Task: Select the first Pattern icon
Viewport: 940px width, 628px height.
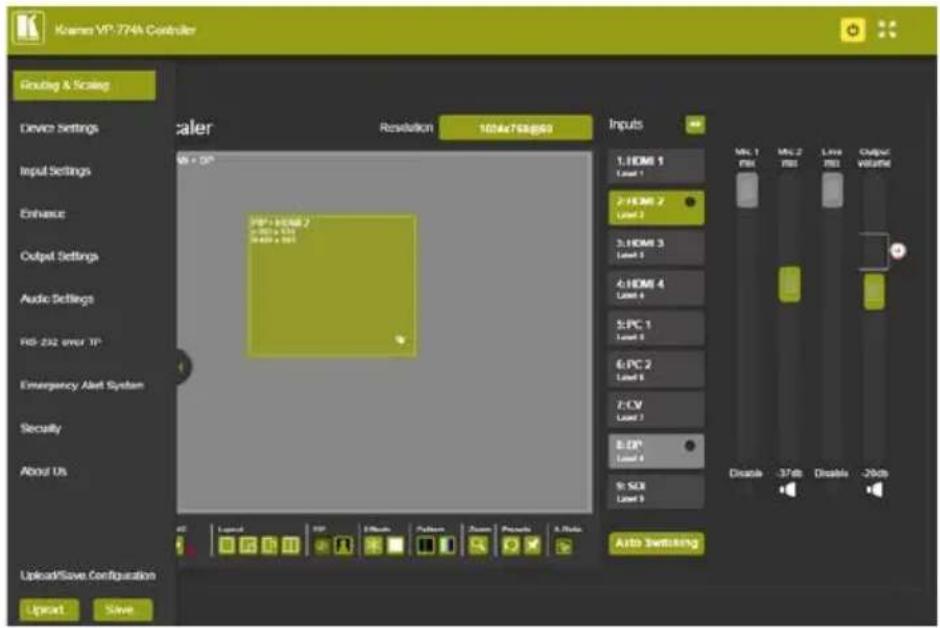Action: coord(426,545)
